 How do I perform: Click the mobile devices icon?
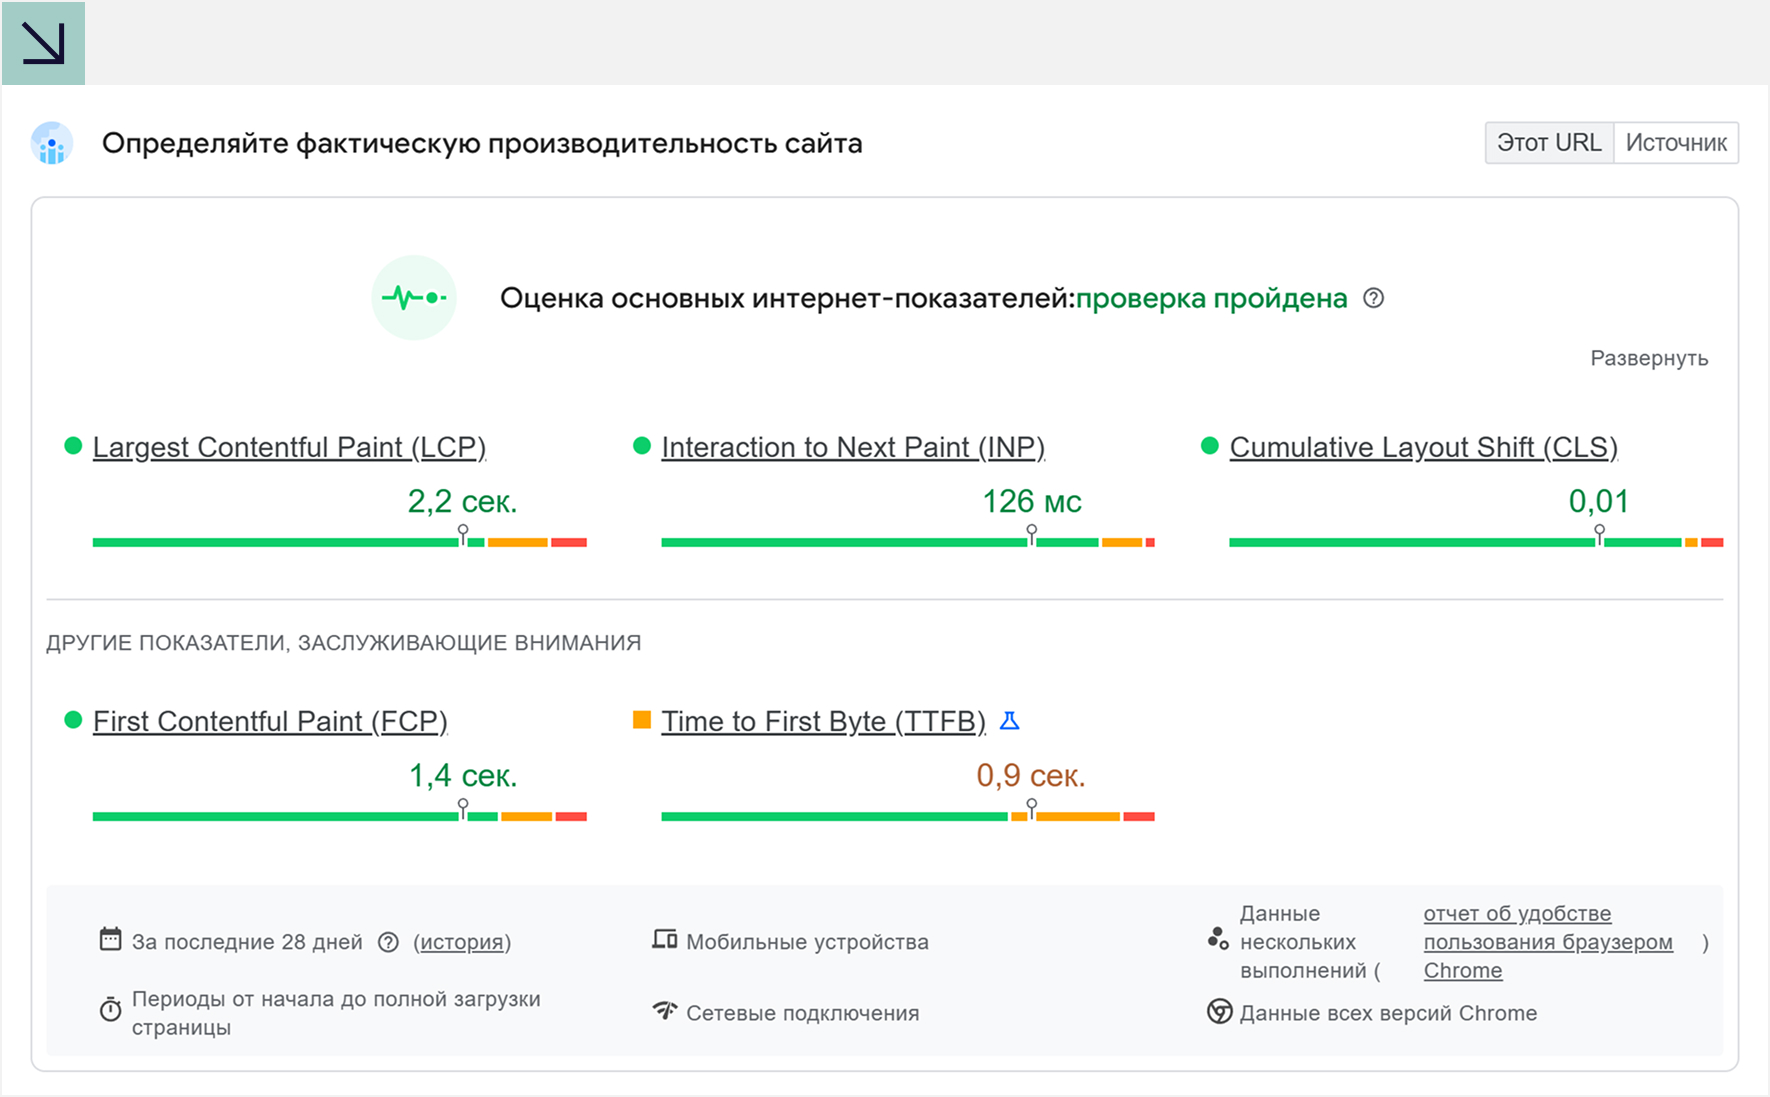[x=664, y=940]
